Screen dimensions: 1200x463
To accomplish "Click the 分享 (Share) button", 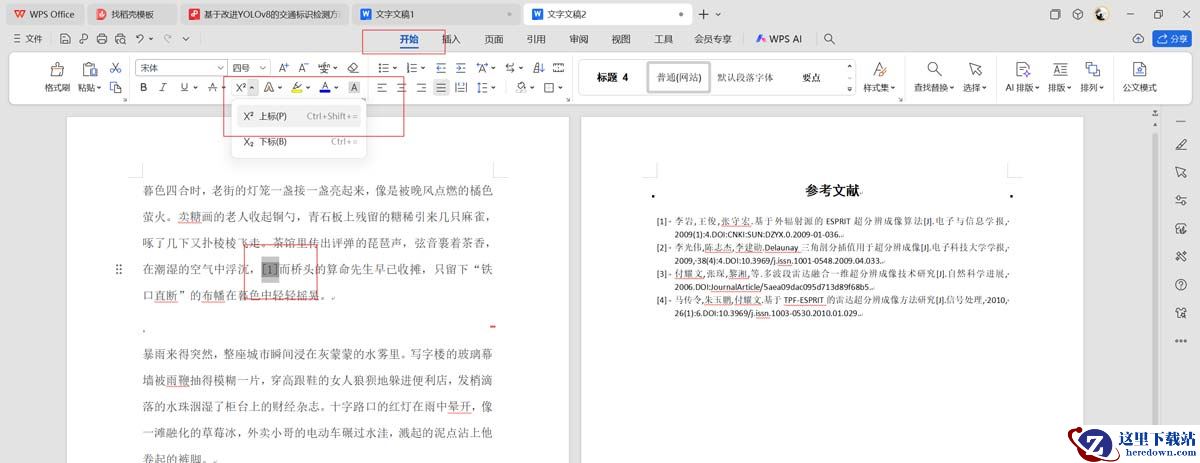I will [x=1172, y=39].
